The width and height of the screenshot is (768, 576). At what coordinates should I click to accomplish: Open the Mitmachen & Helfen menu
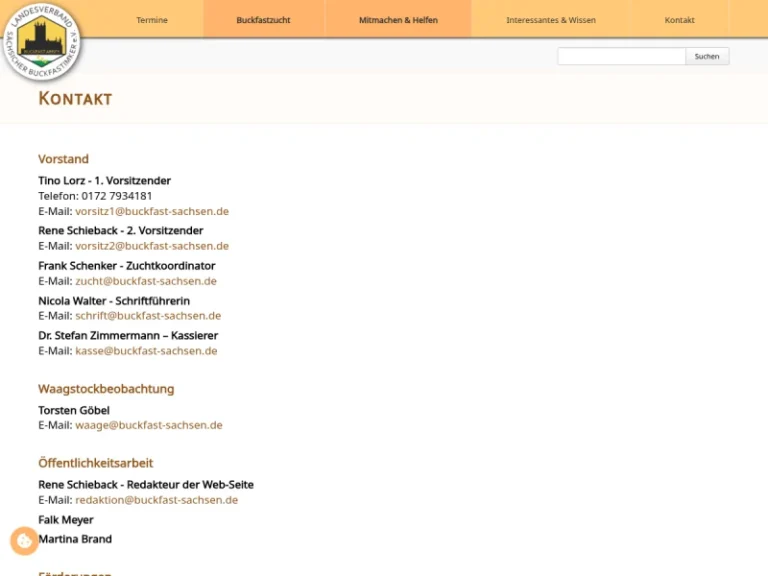click(x=398, y=20)
